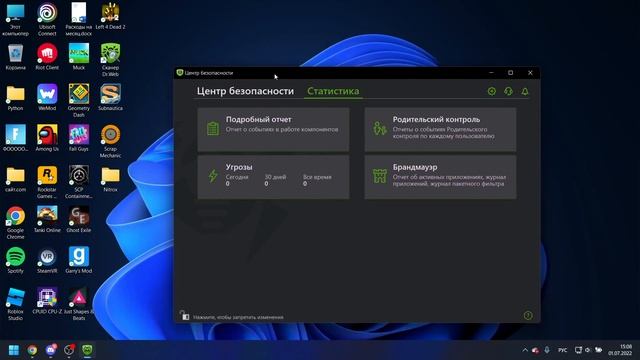Click the microphone tray icon
The height and width of the screenshot is (360, 640).
click(547, 350)
